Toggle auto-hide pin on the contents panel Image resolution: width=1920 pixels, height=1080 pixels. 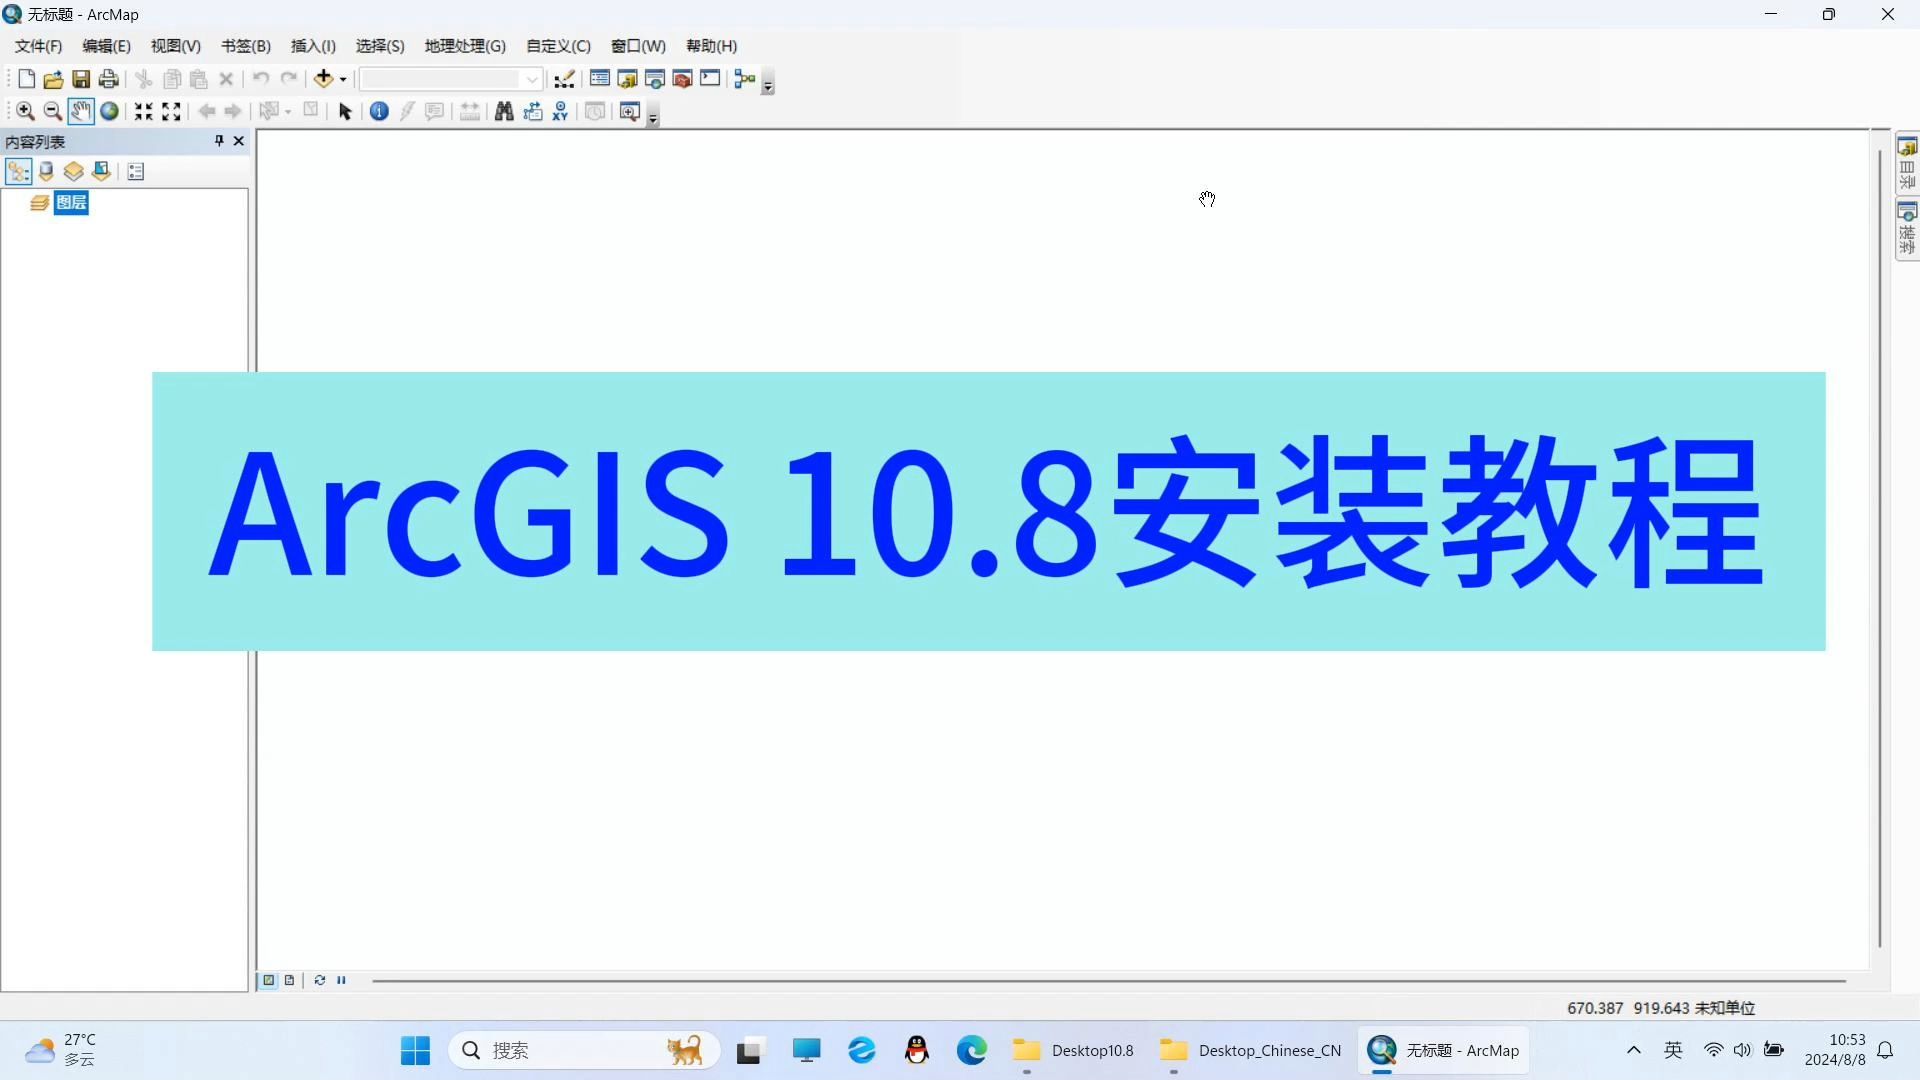(218, 141)
